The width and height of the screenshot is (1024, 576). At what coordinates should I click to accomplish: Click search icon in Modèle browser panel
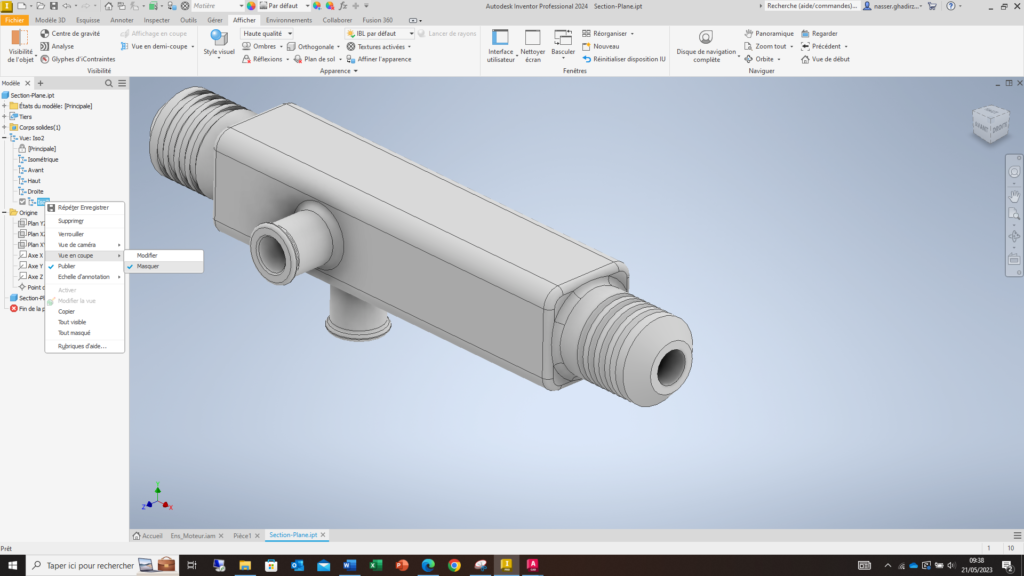tap(108, 83)
